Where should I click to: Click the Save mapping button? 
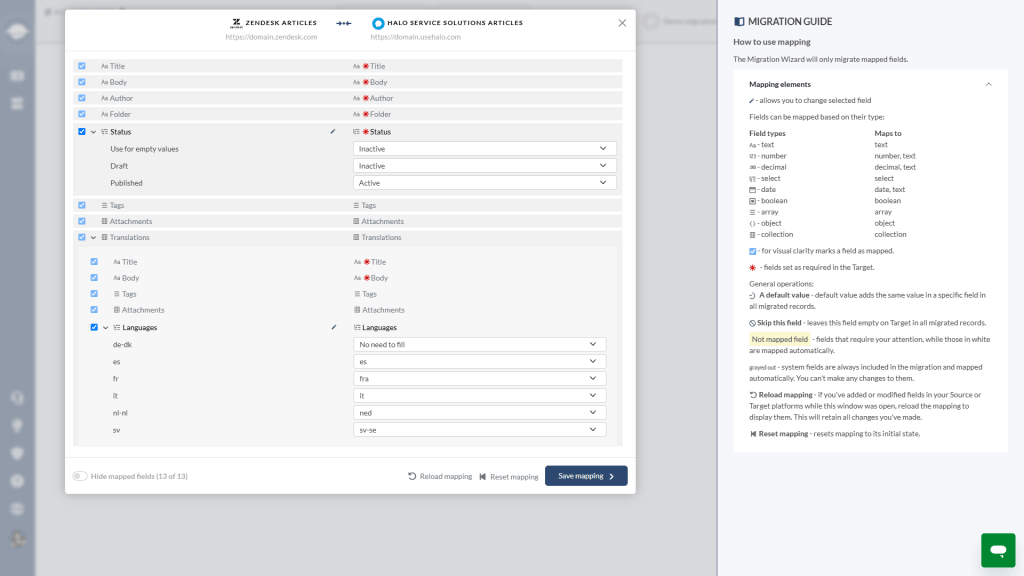[586, 476]
